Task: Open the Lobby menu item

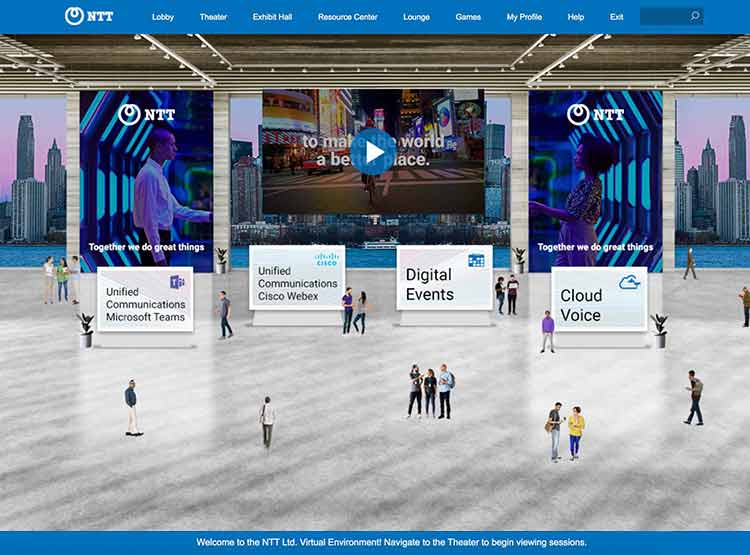Action: click(x=163, y=17)
